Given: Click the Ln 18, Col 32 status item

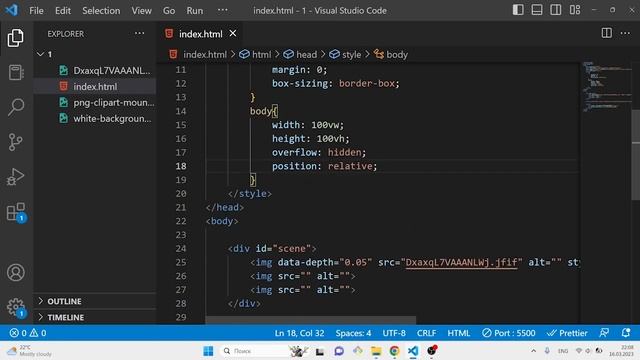Looking at the screenshot, I should pyautogui.click(x=300, y=333).
